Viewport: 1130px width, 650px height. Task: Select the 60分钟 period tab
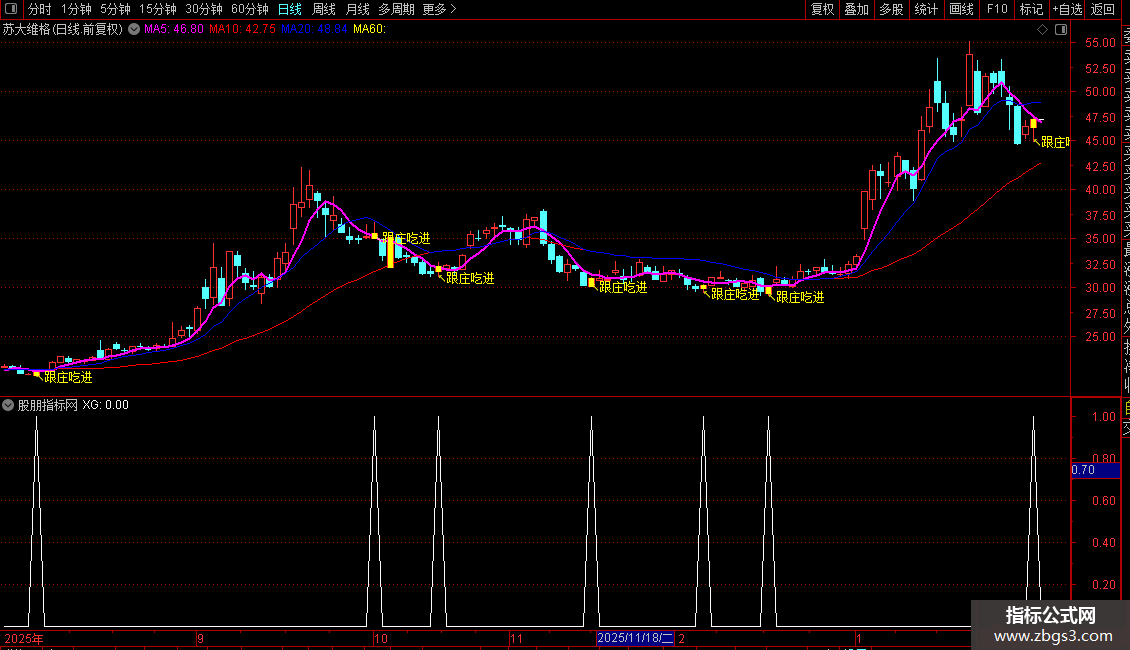(x=249, y=10)
